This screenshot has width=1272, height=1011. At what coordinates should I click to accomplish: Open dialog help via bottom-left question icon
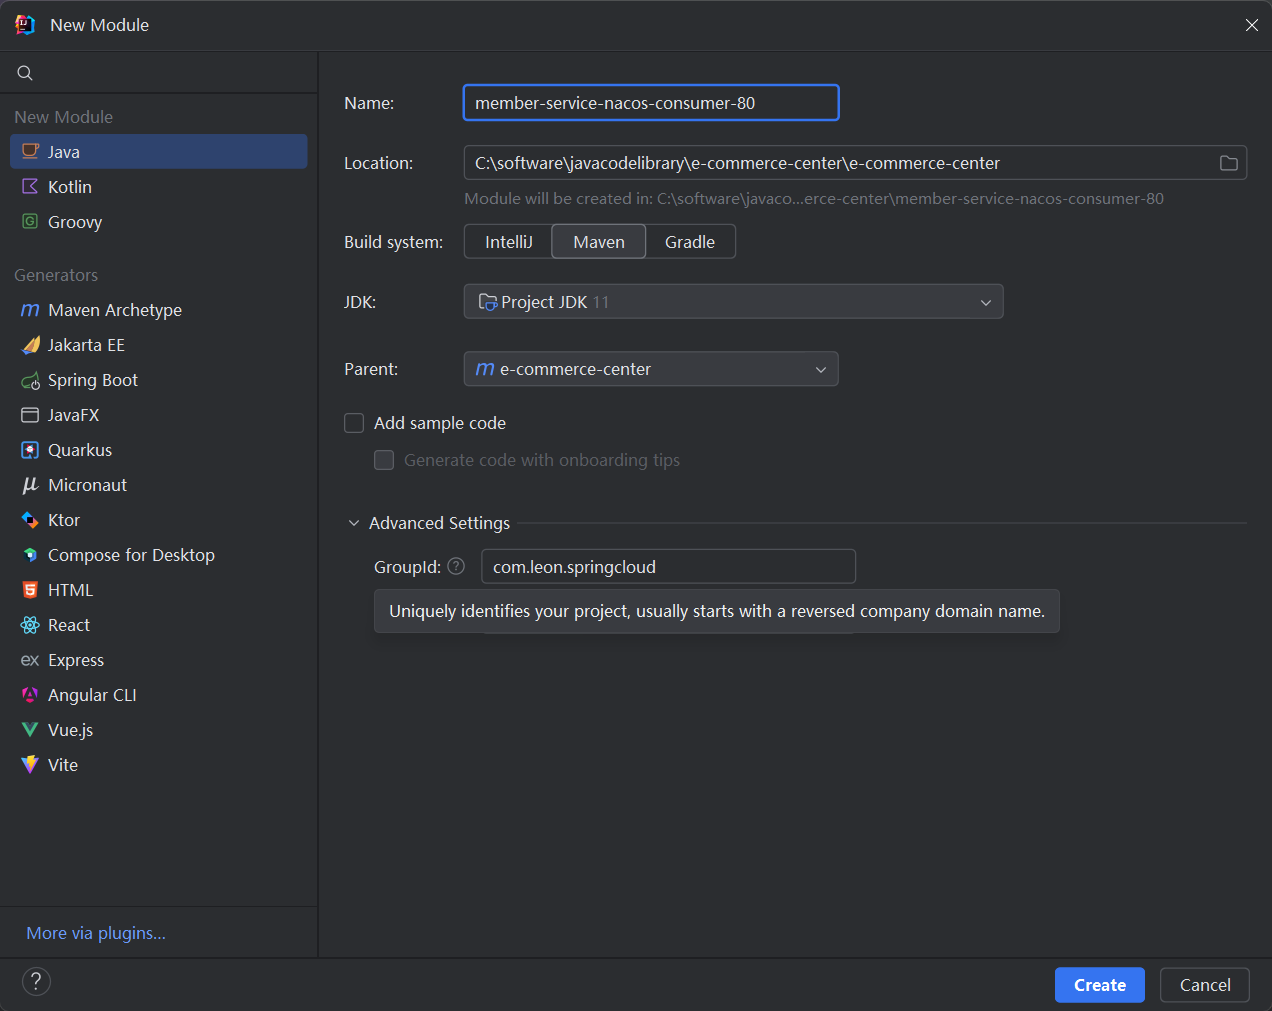[36, 981]
